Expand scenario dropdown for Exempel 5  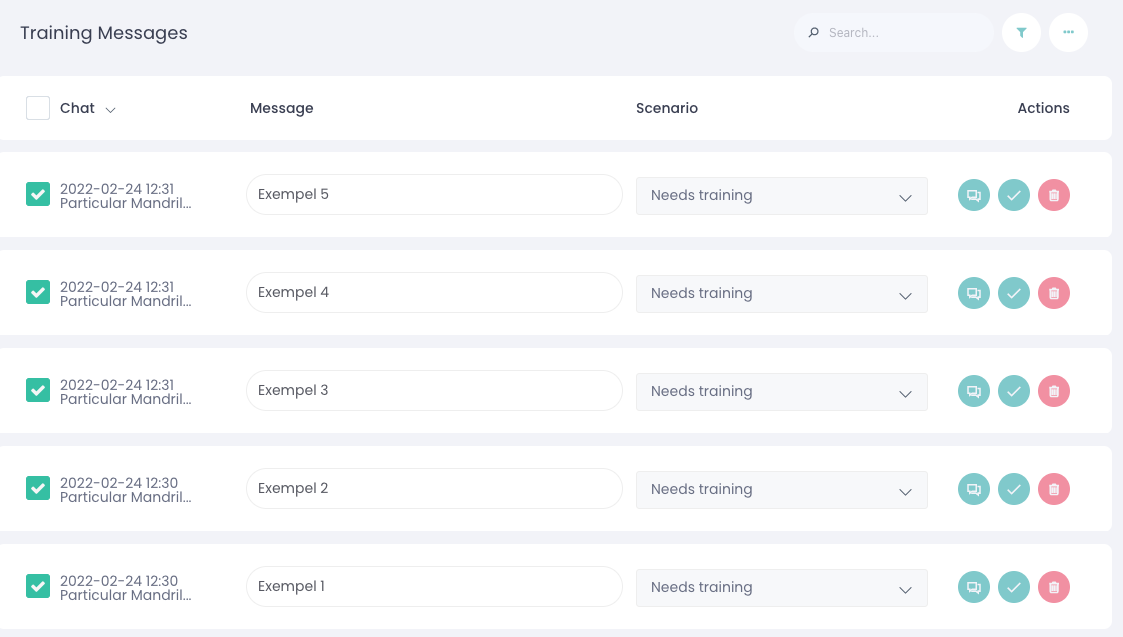click(x=781, y=196)
